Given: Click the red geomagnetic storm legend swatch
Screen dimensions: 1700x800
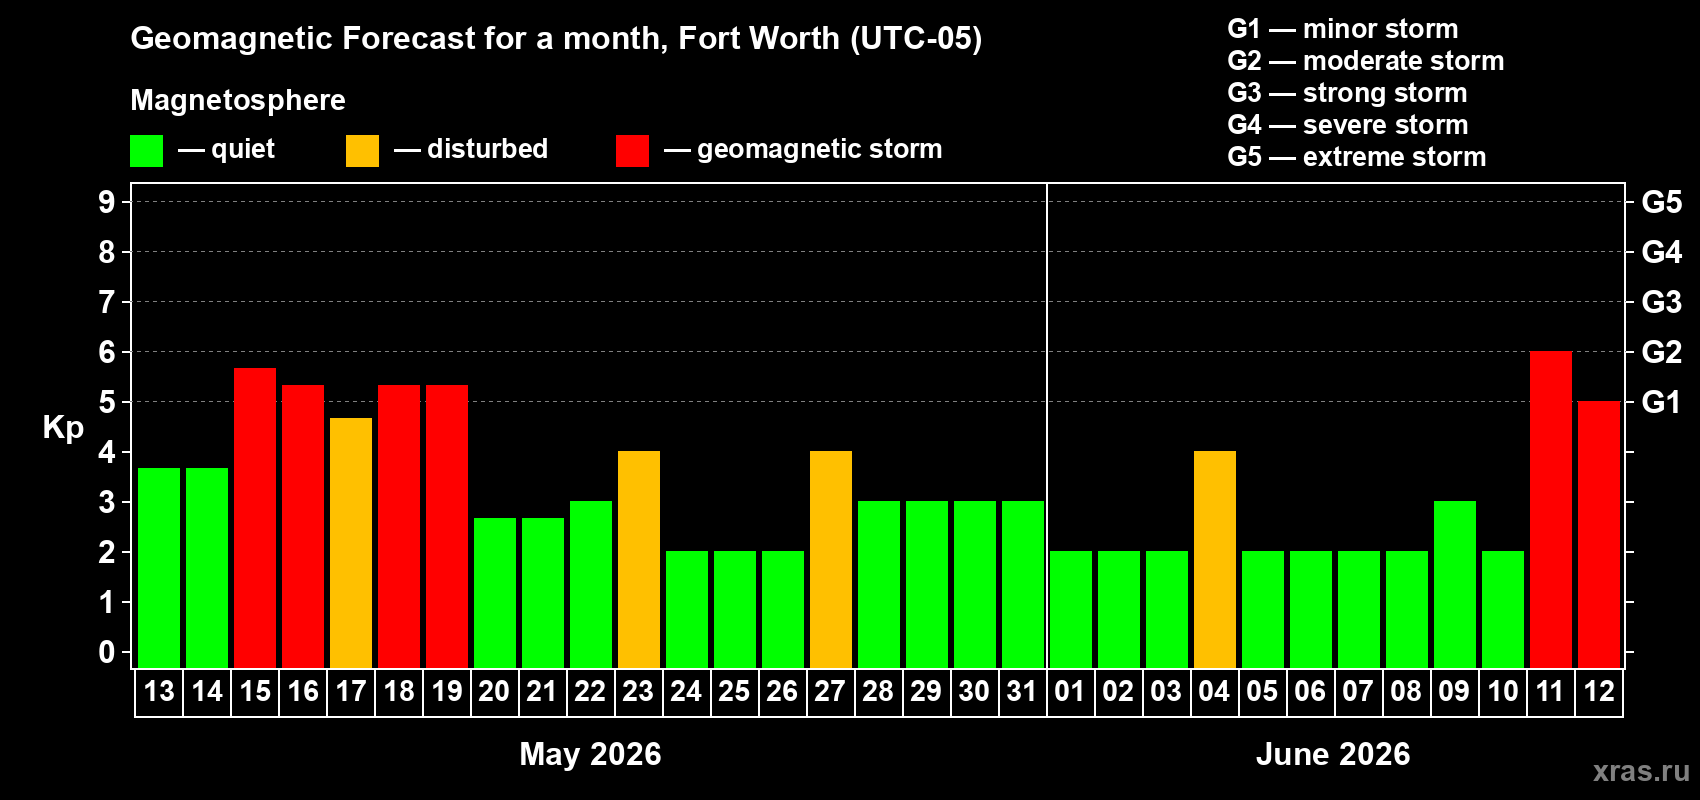Looking at the screenshot, I should click(x=633, y=151).
